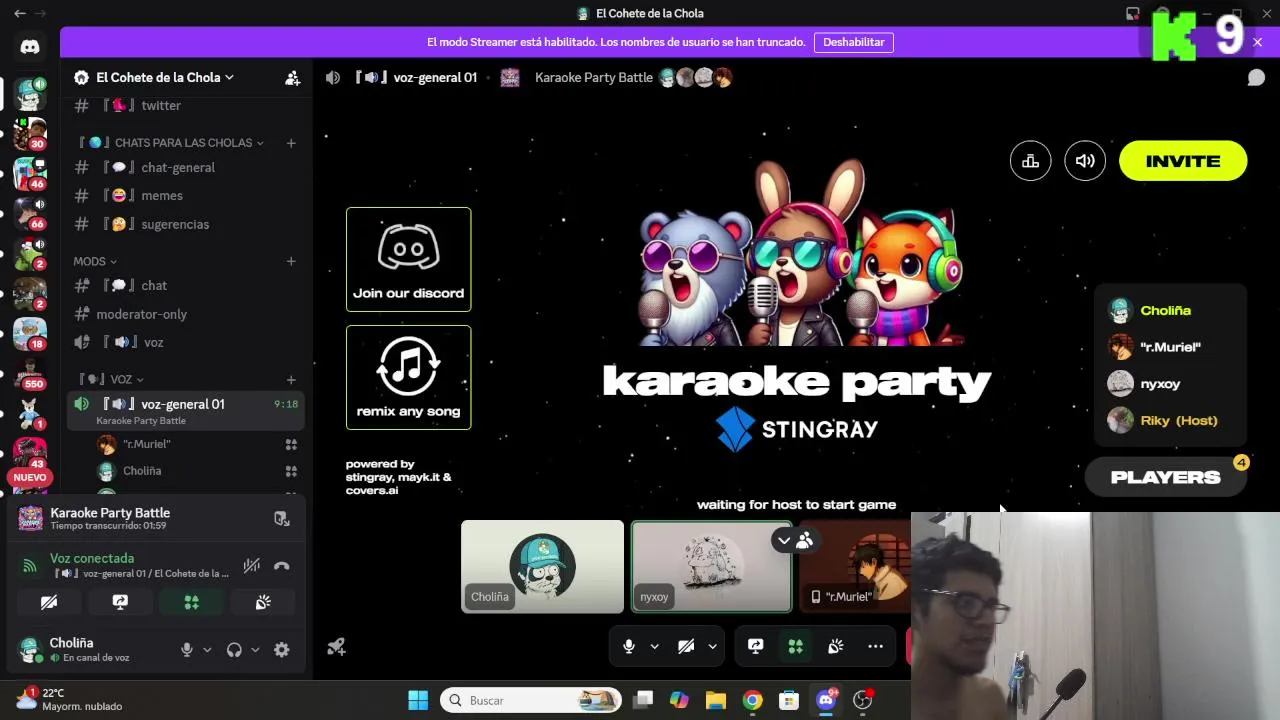Toggle deafen headphones in user panel
The height and width of the screenshot is (720, 1280).
point(234,650)
